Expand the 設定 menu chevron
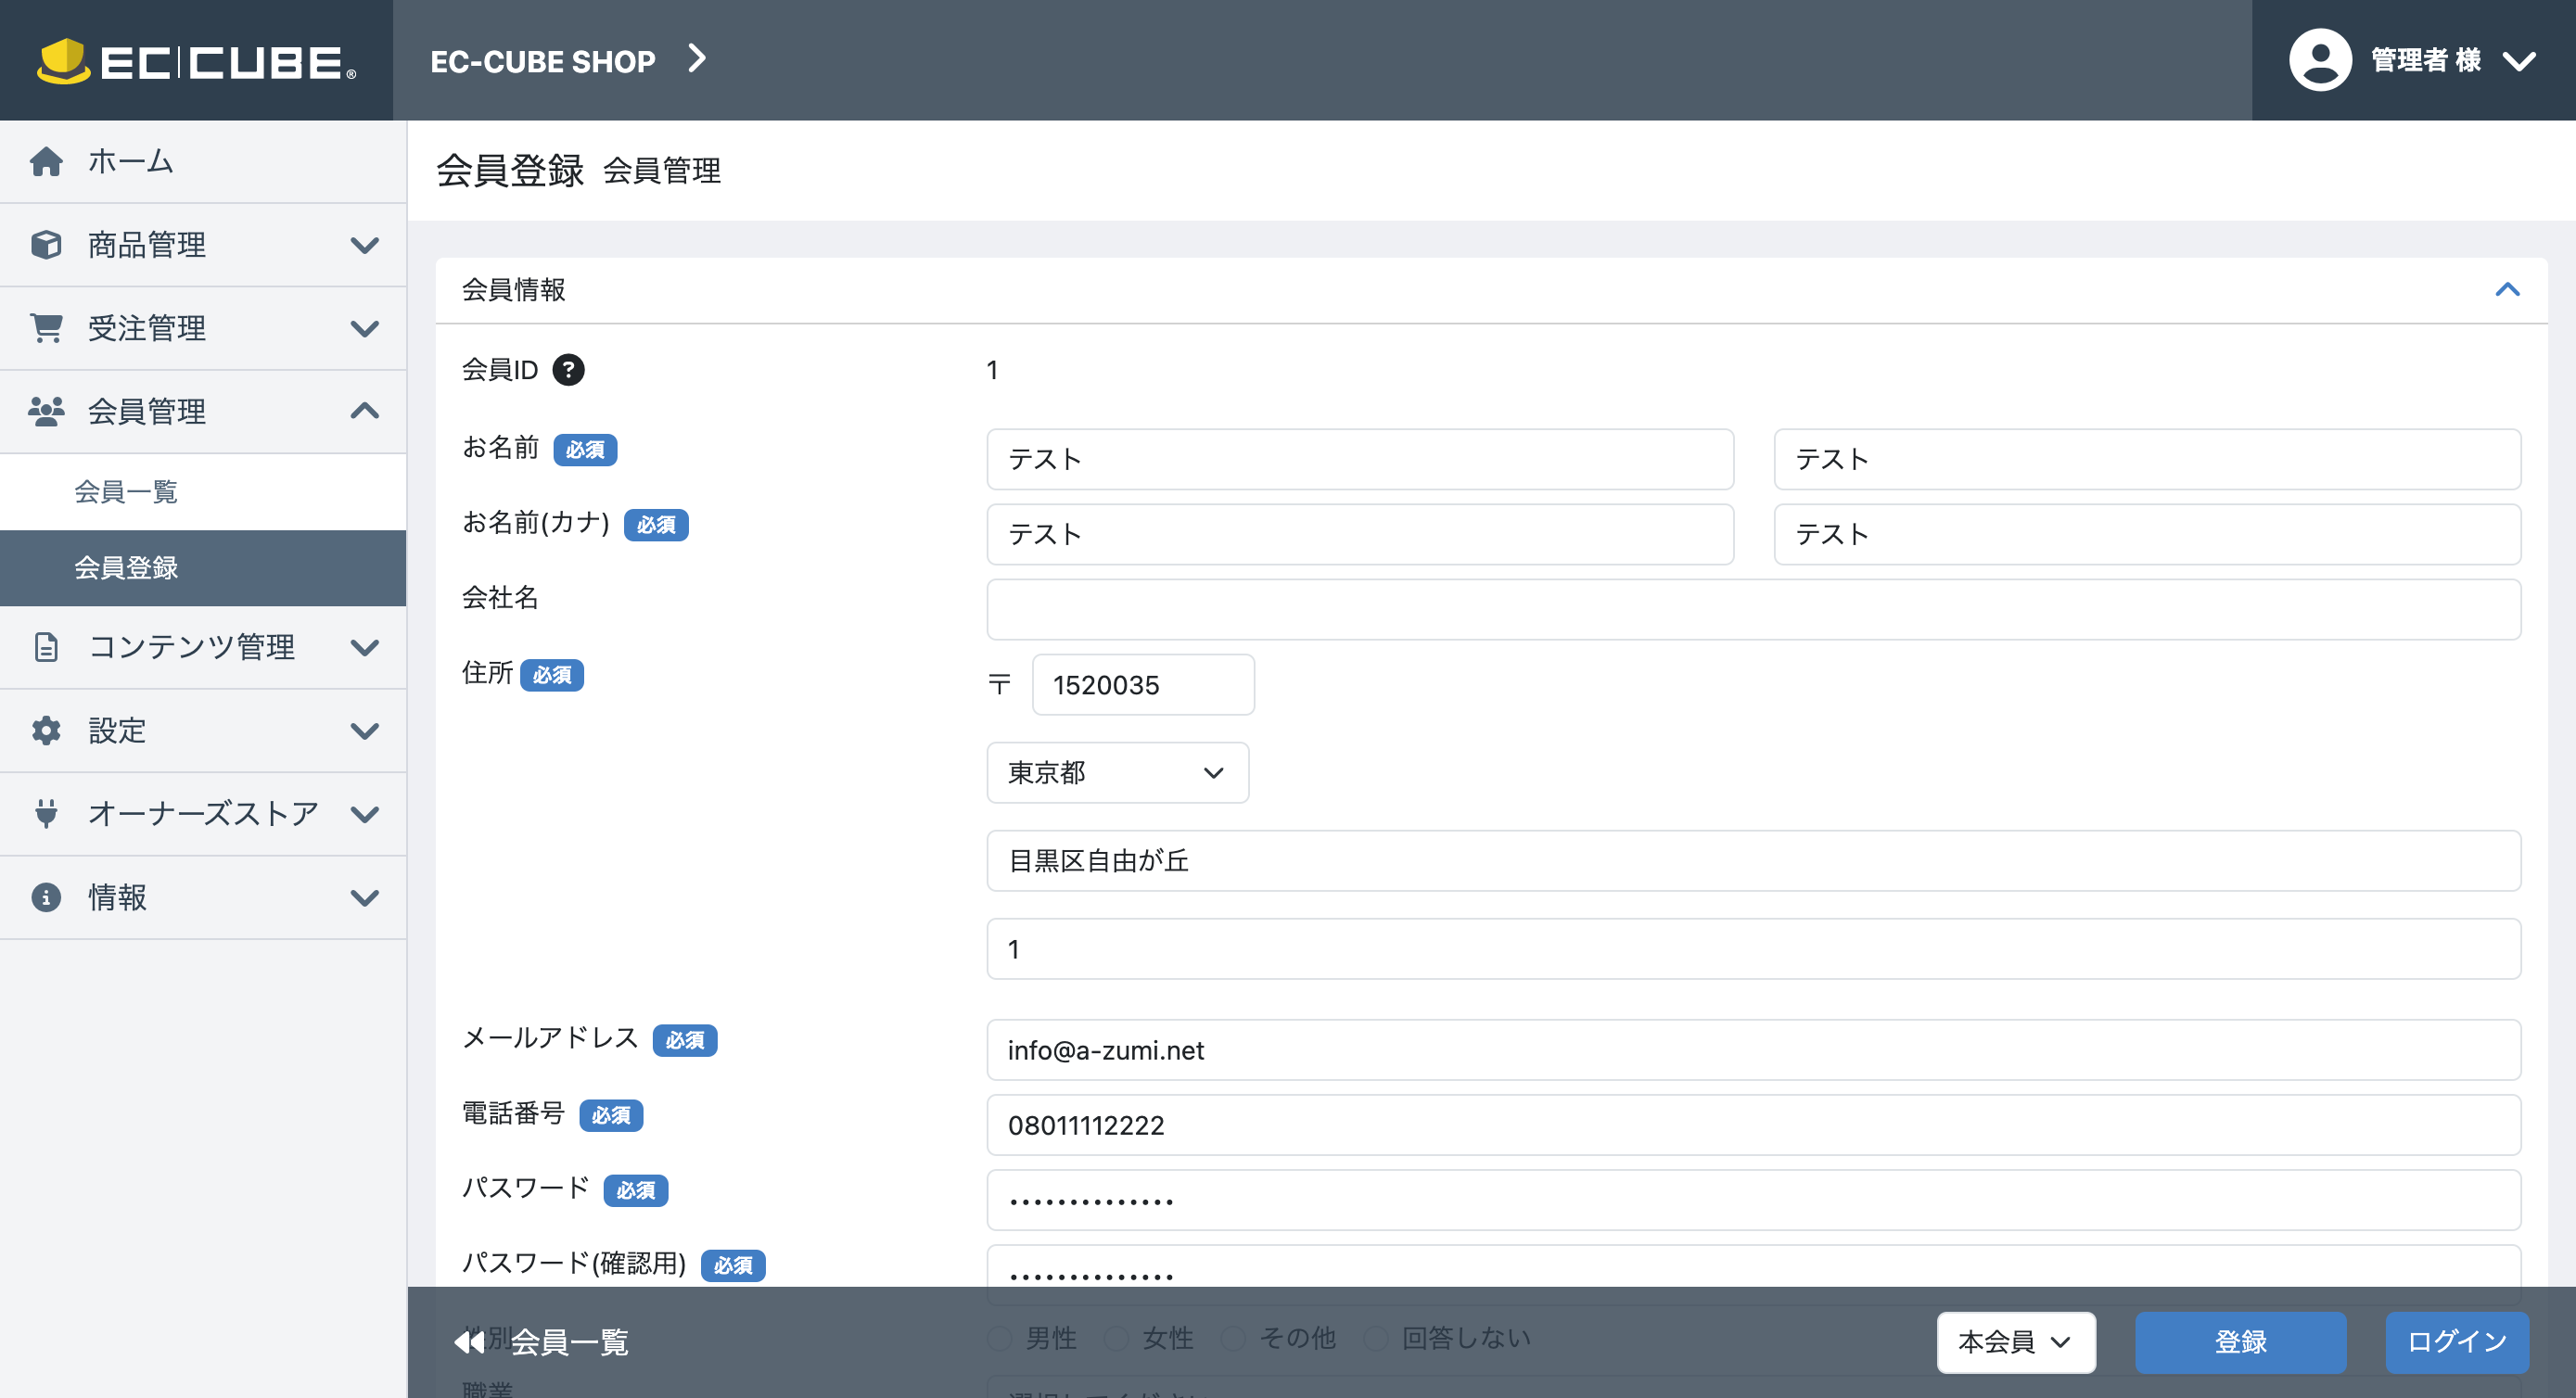Viewport: 2576px width, 1398px height. 365,731
